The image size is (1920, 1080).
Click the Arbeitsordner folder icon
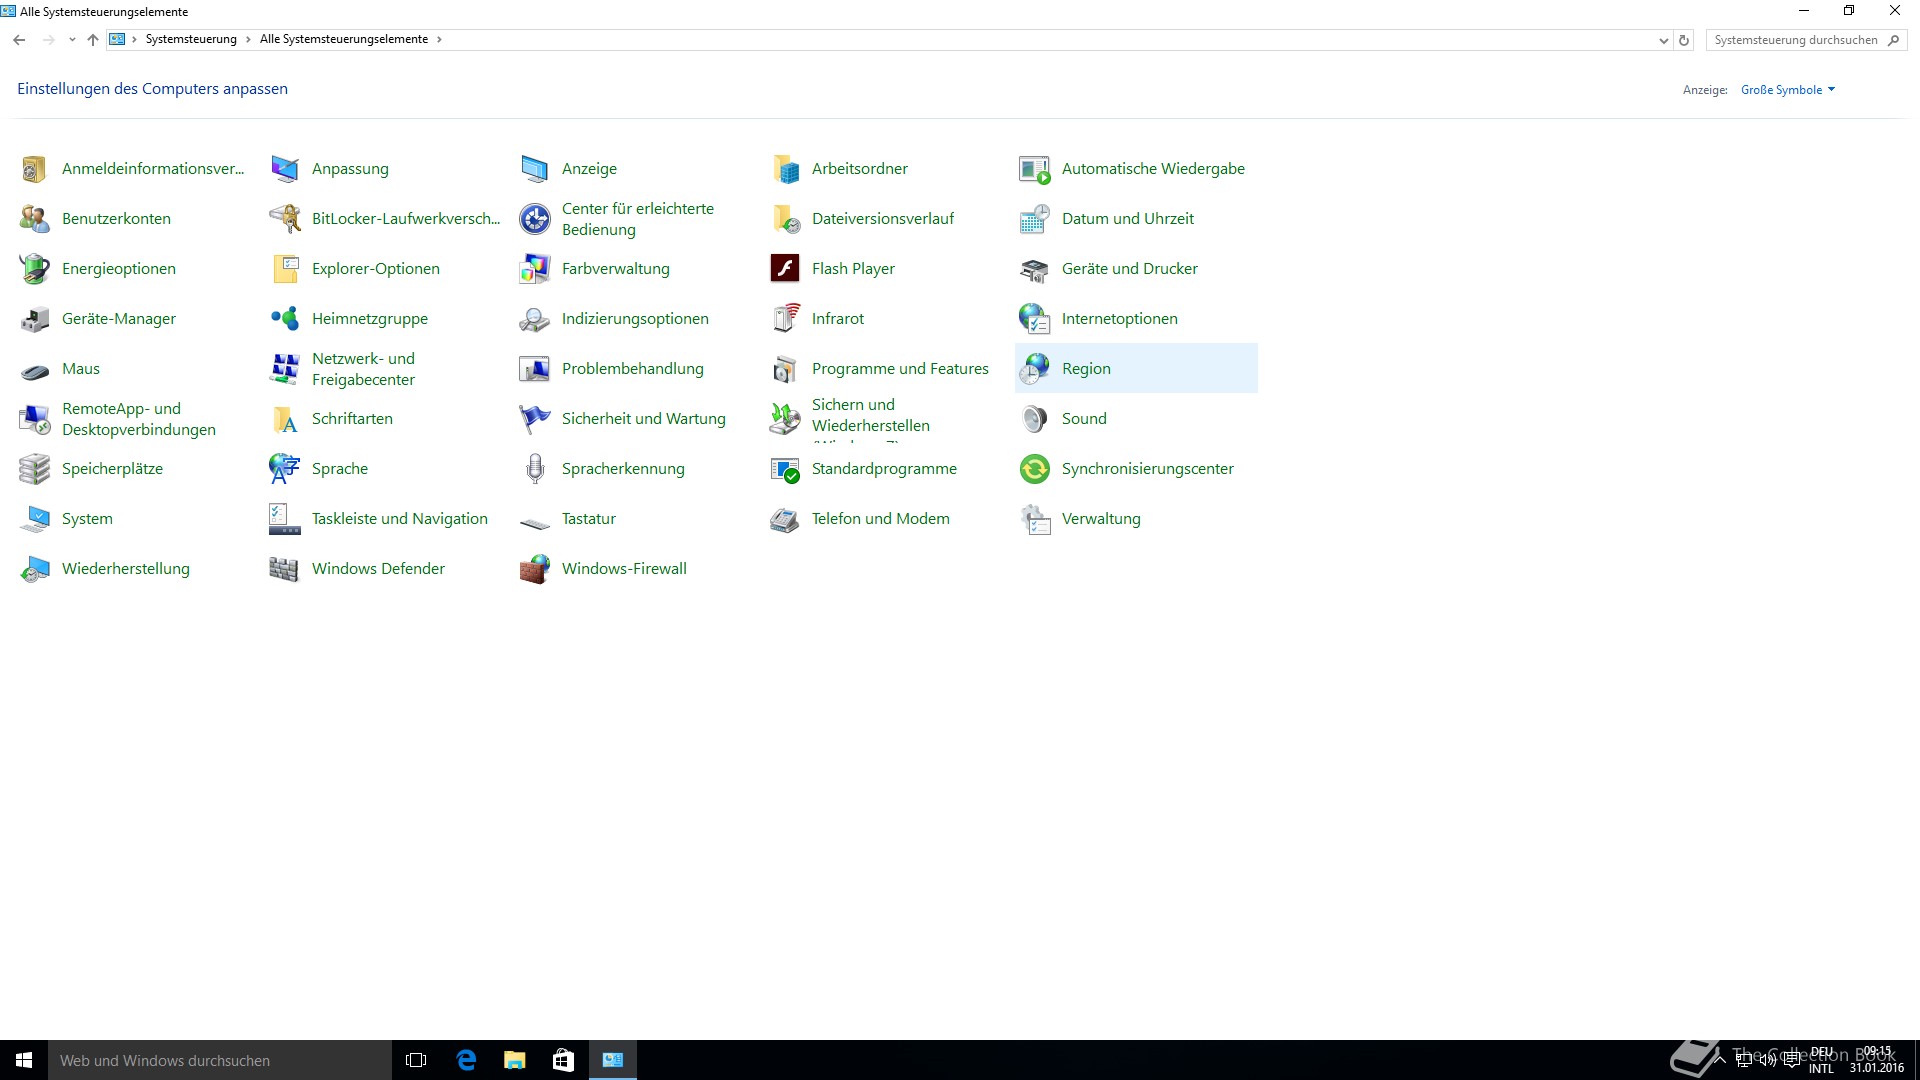coord(784,169)
